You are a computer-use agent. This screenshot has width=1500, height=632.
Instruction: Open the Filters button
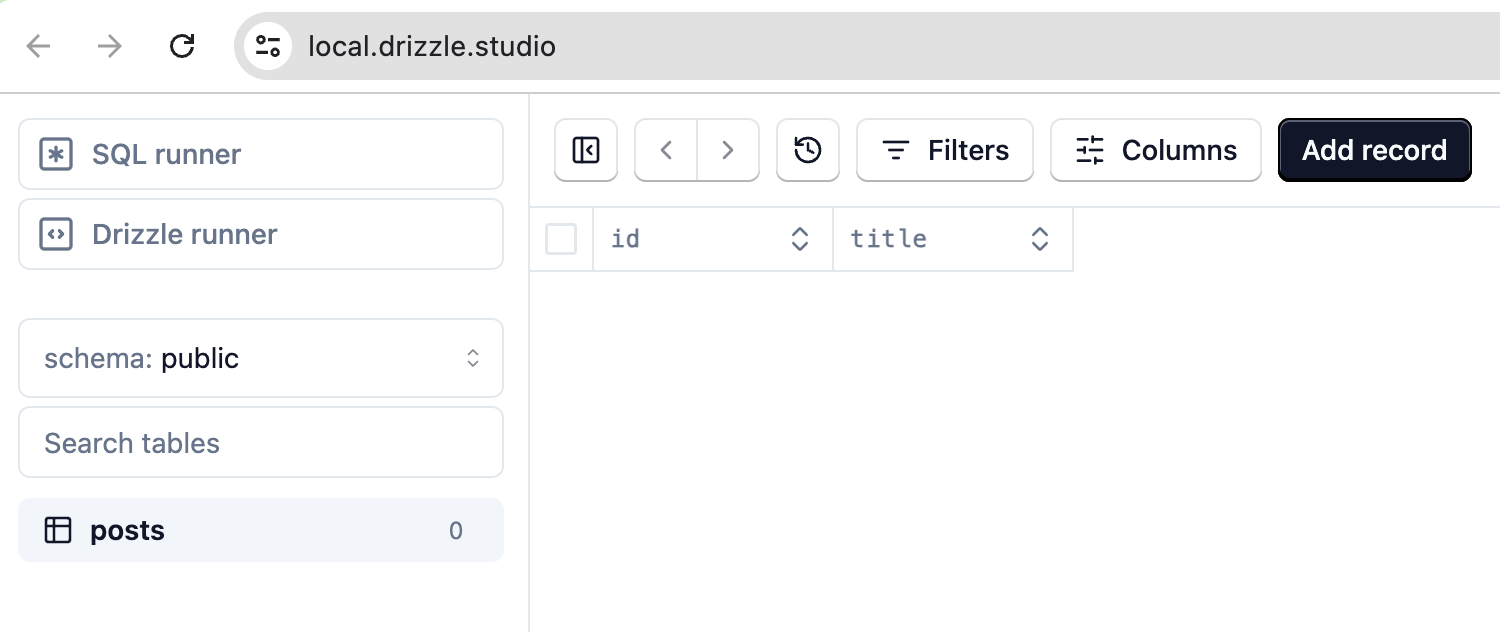point(945,150)
